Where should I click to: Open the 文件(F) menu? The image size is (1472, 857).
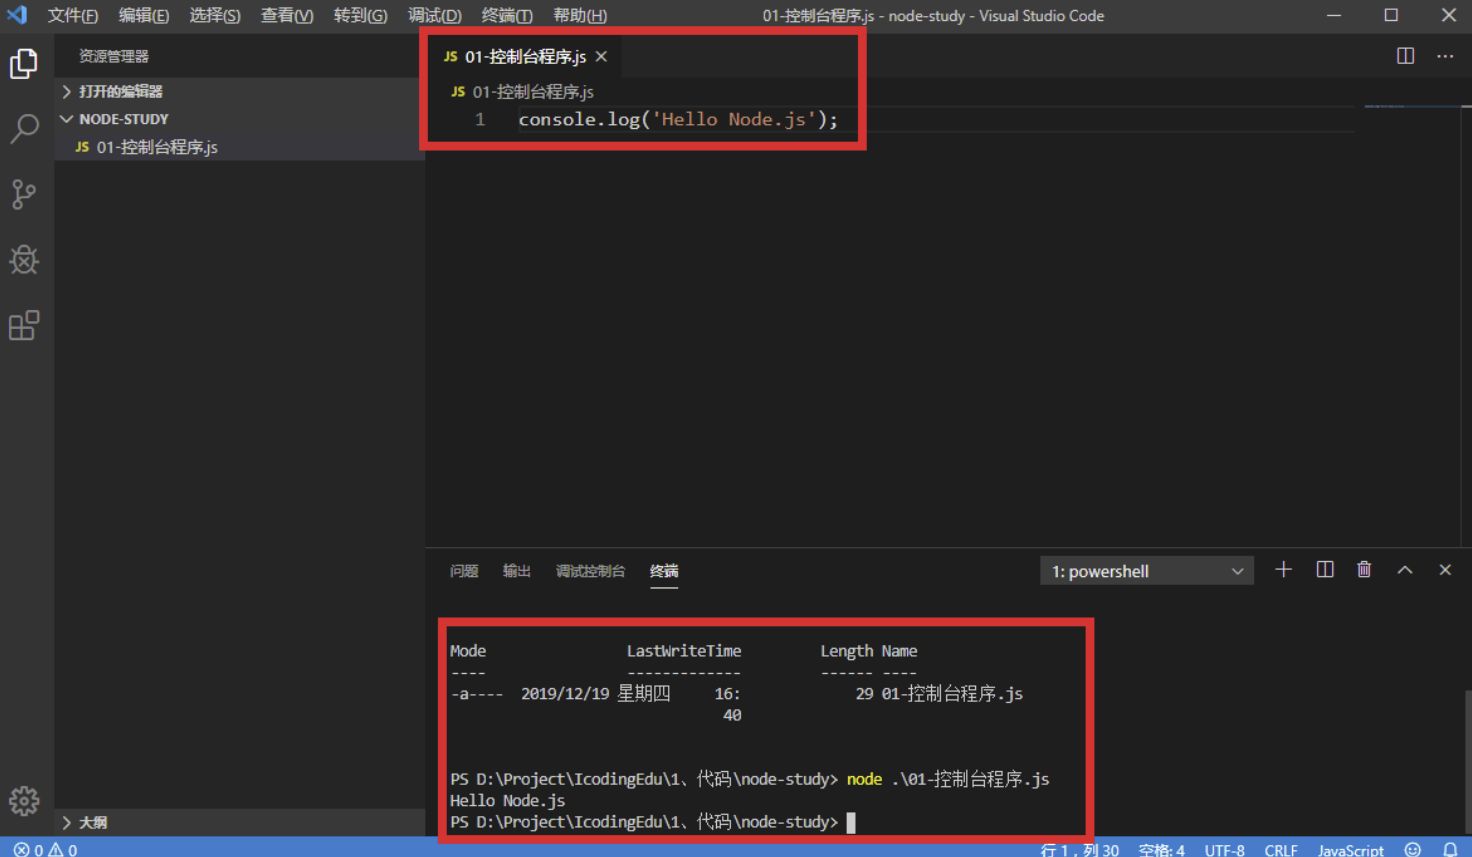click(73, 15)
